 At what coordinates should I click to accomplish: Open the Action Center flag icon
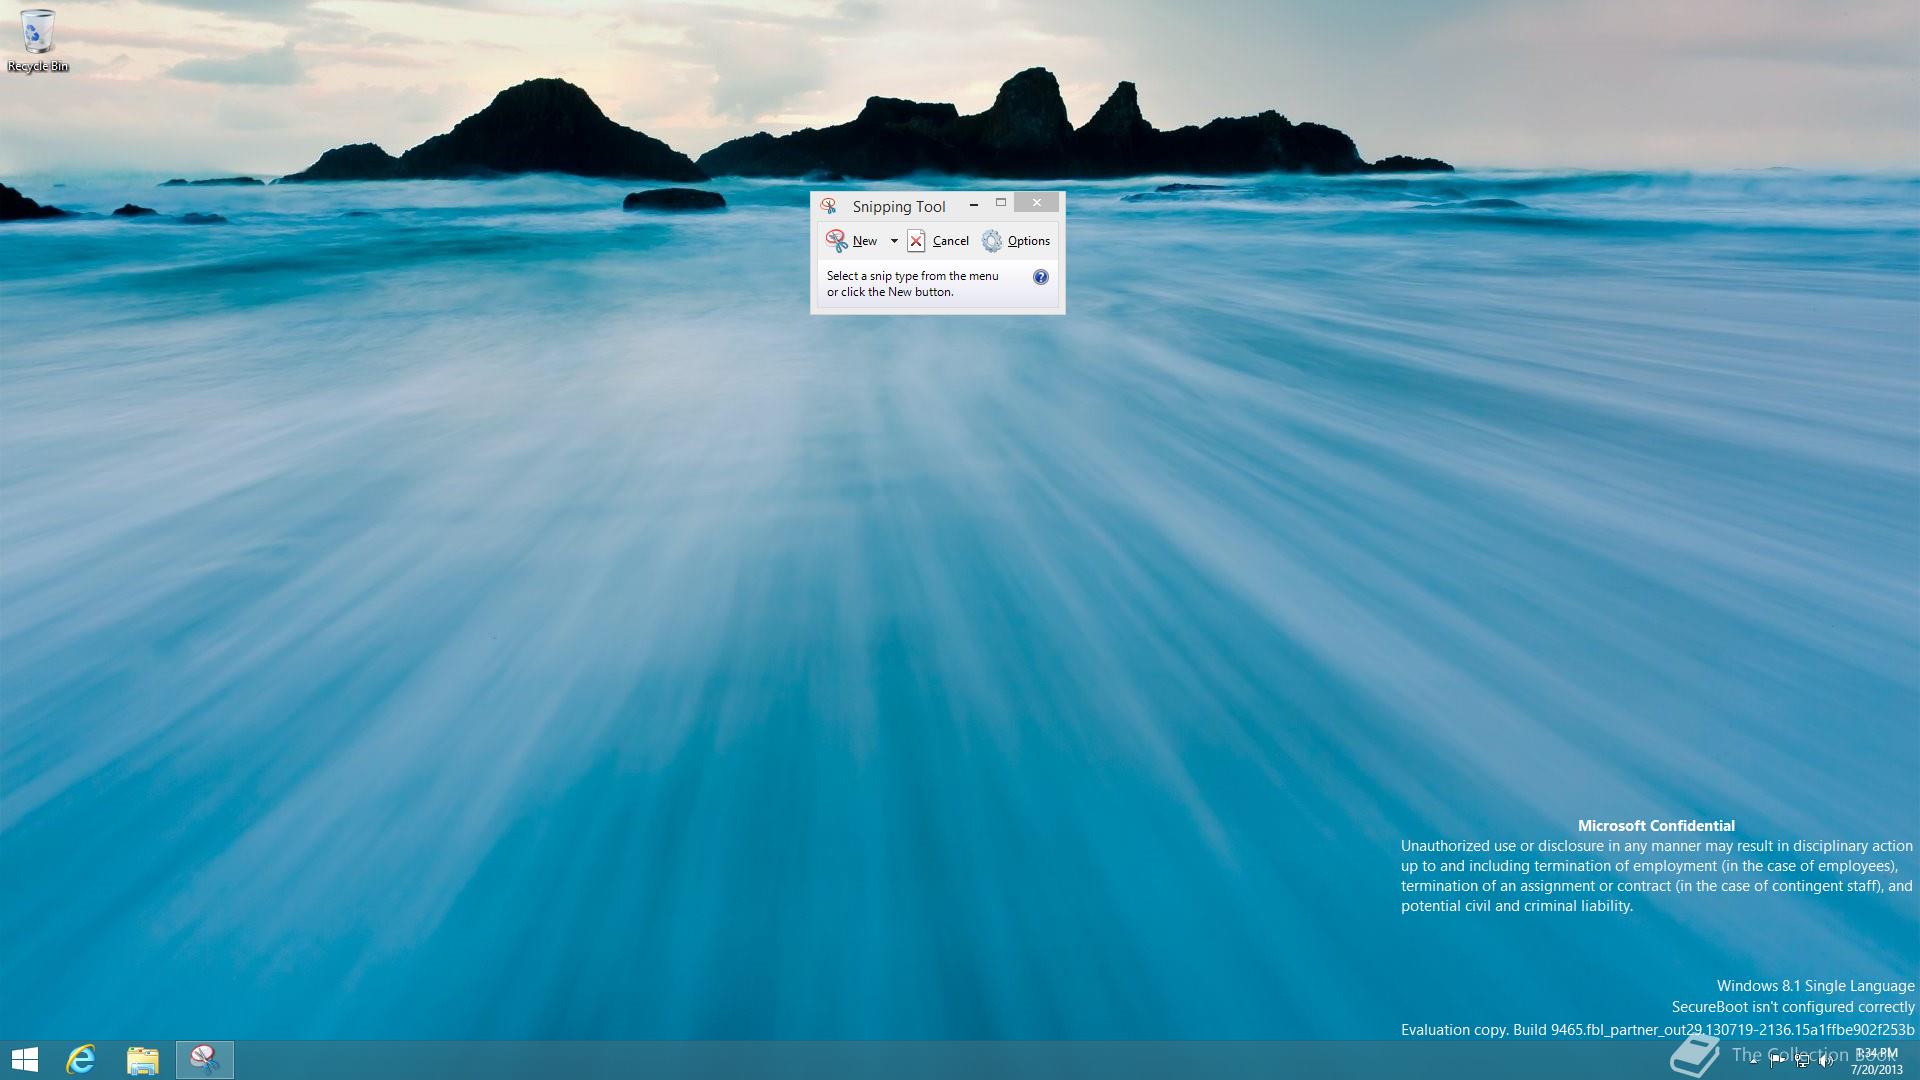point(1777,1061)
